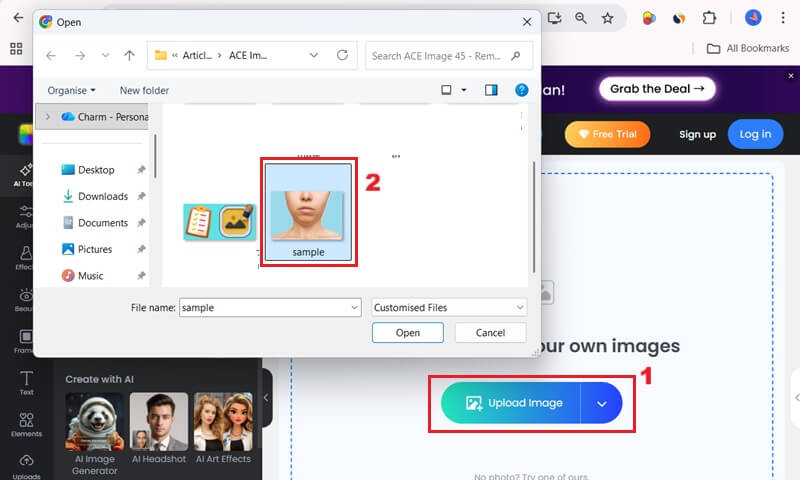Click the dark circular extension icon
The image size is (800, 480).
679,19
